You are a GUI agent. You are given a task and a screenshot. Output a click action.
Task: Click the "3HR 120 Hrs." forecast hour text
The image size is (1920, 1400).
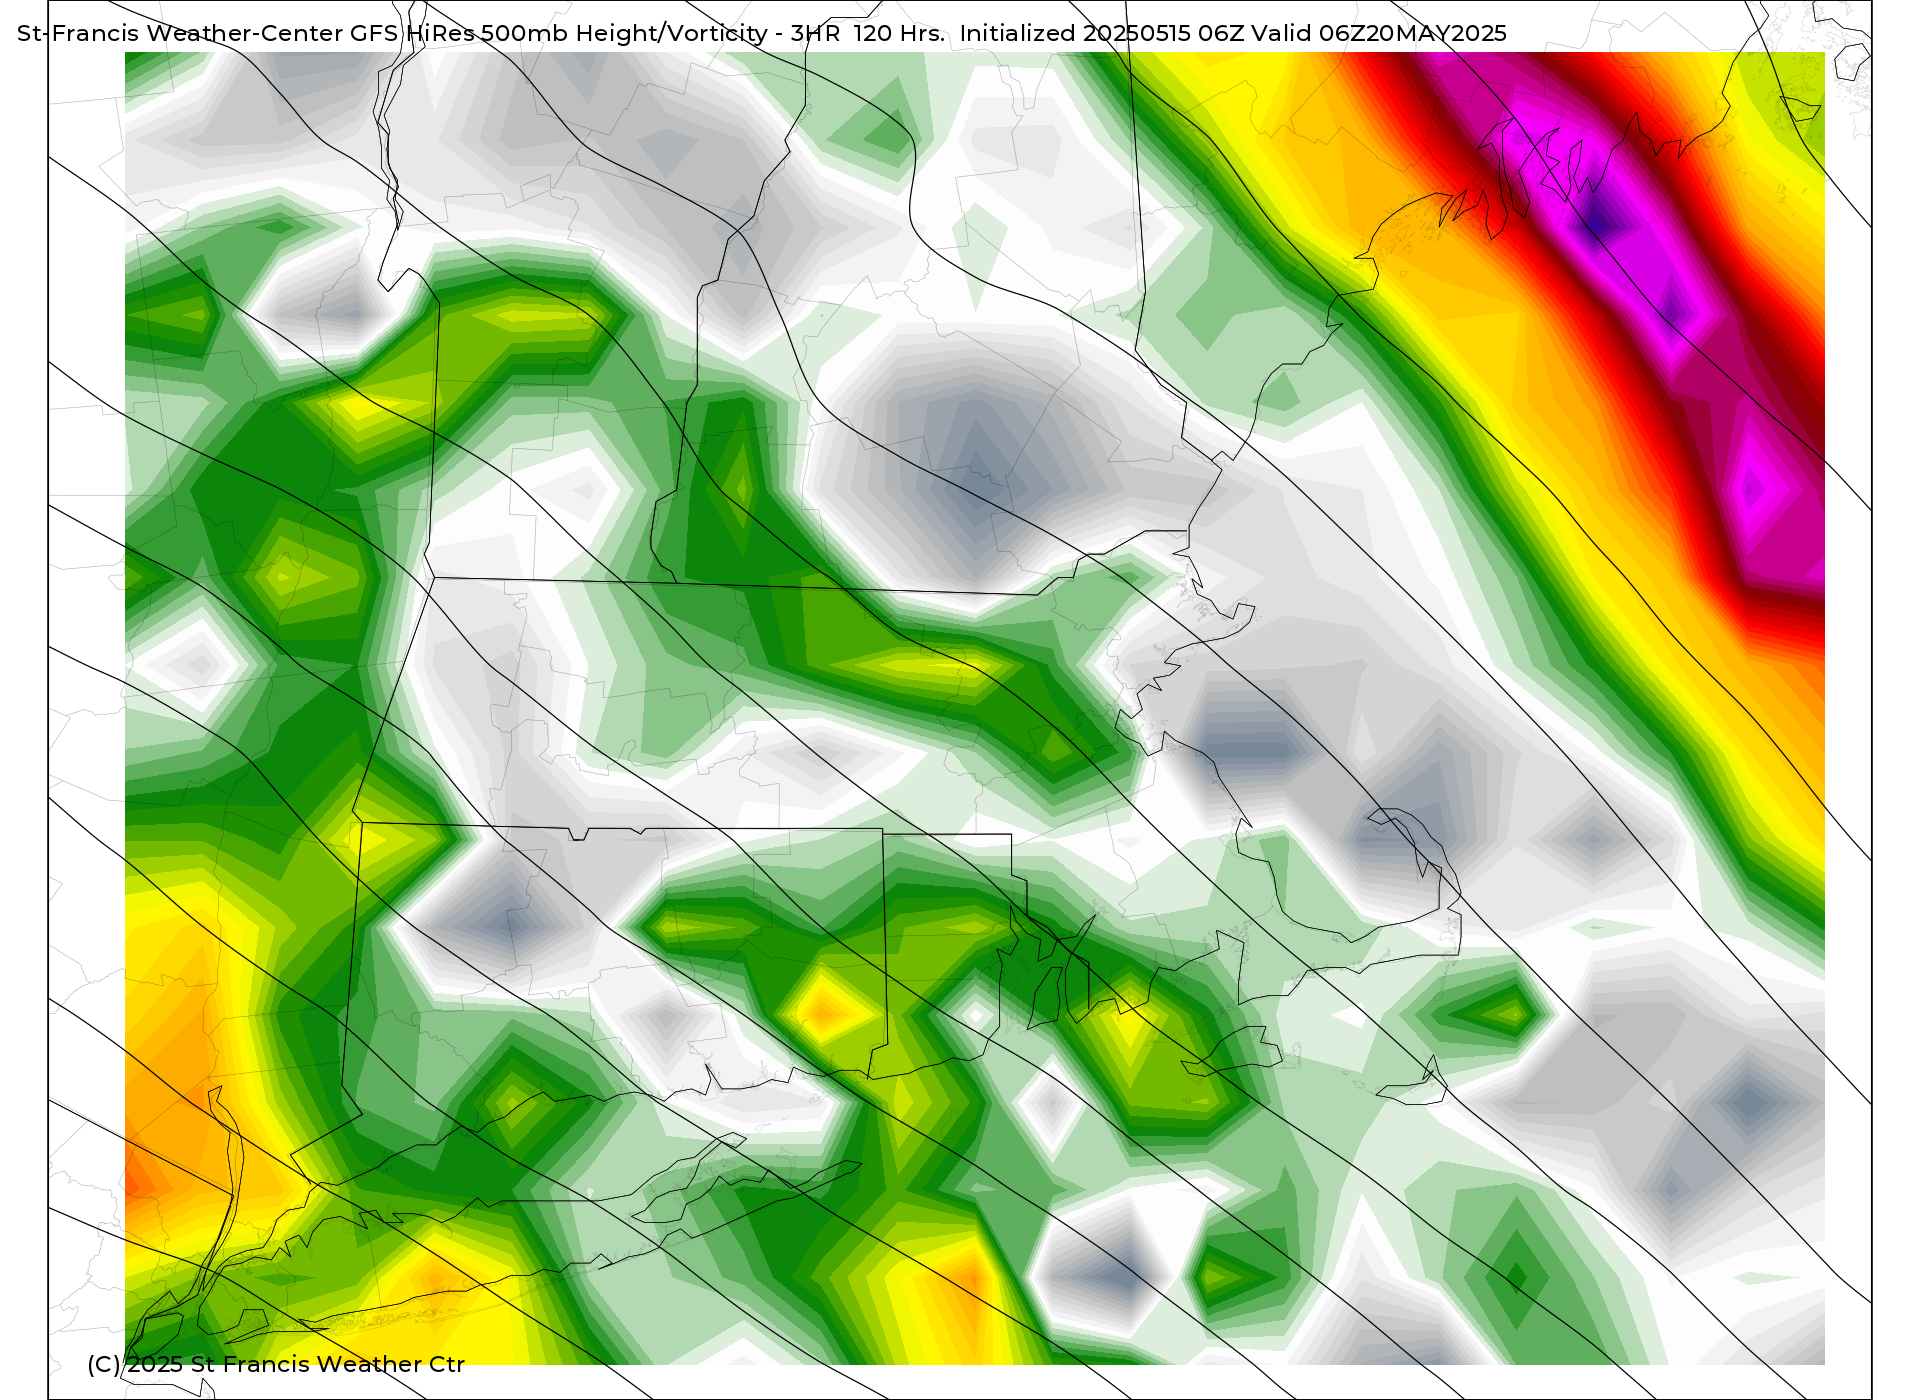coord(867,33)
